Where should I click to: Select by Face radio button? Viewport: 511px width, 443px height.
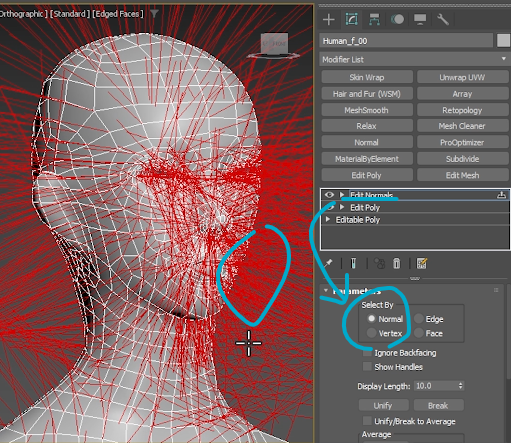pos(419,333)
